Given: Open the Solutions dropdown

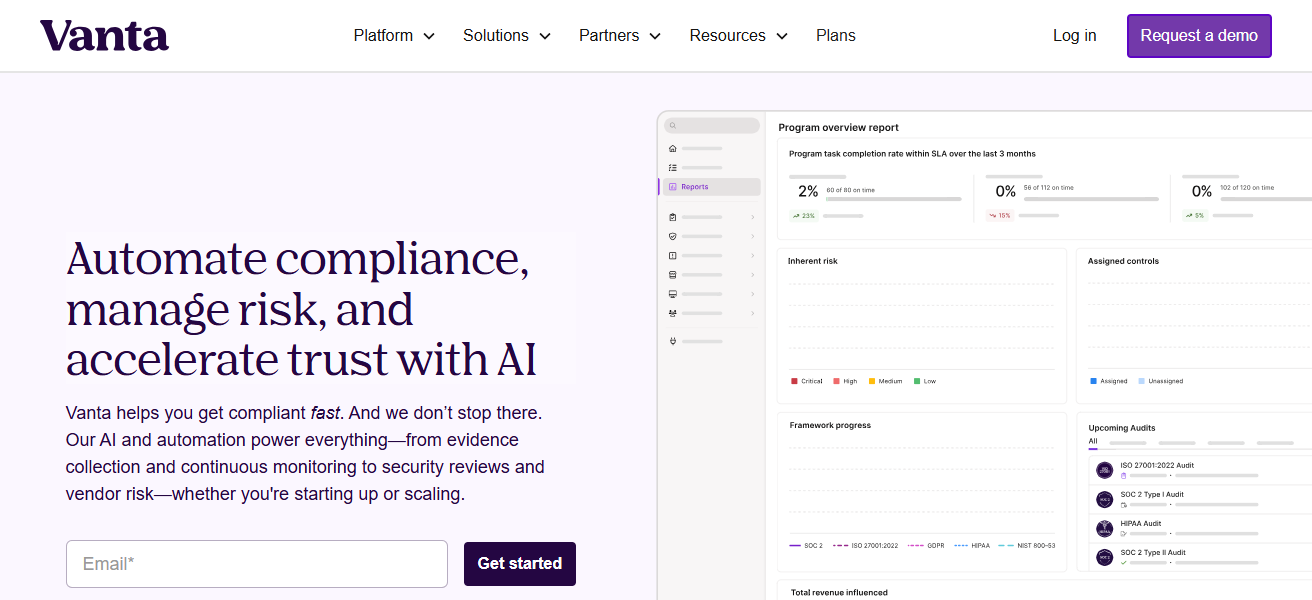Looking at the screenshot, I should click(506, 36).
